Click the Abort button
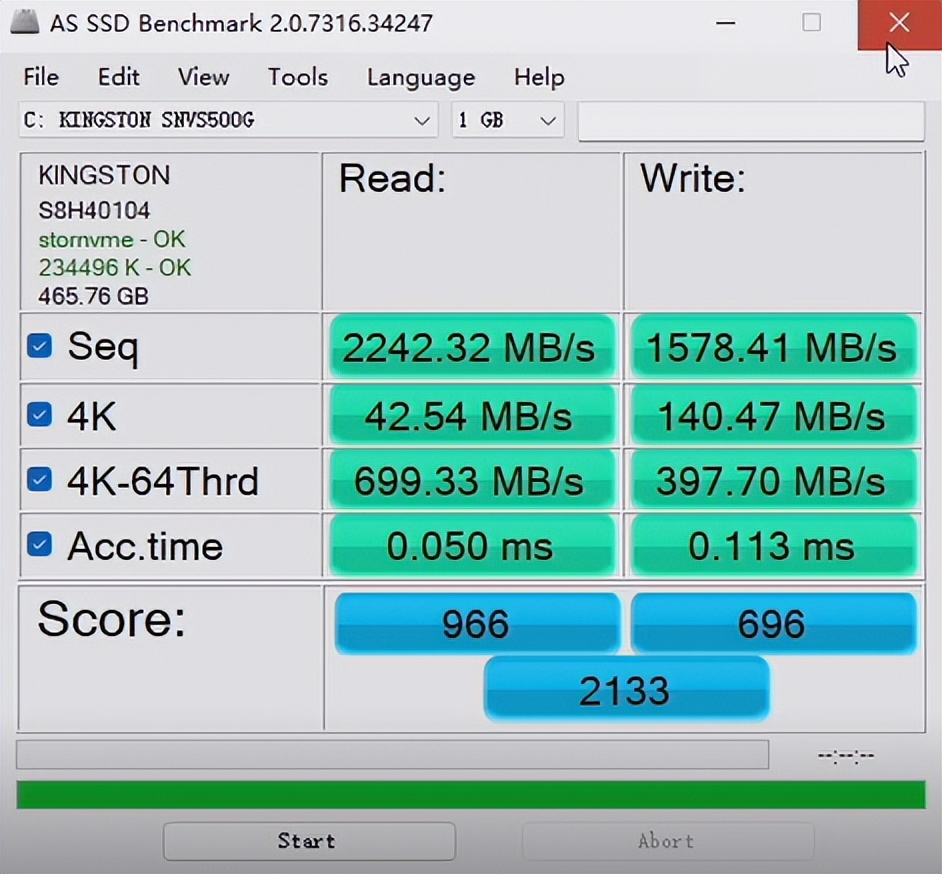The height and width of the screenshot is (874, 942). tap(667, 841)
